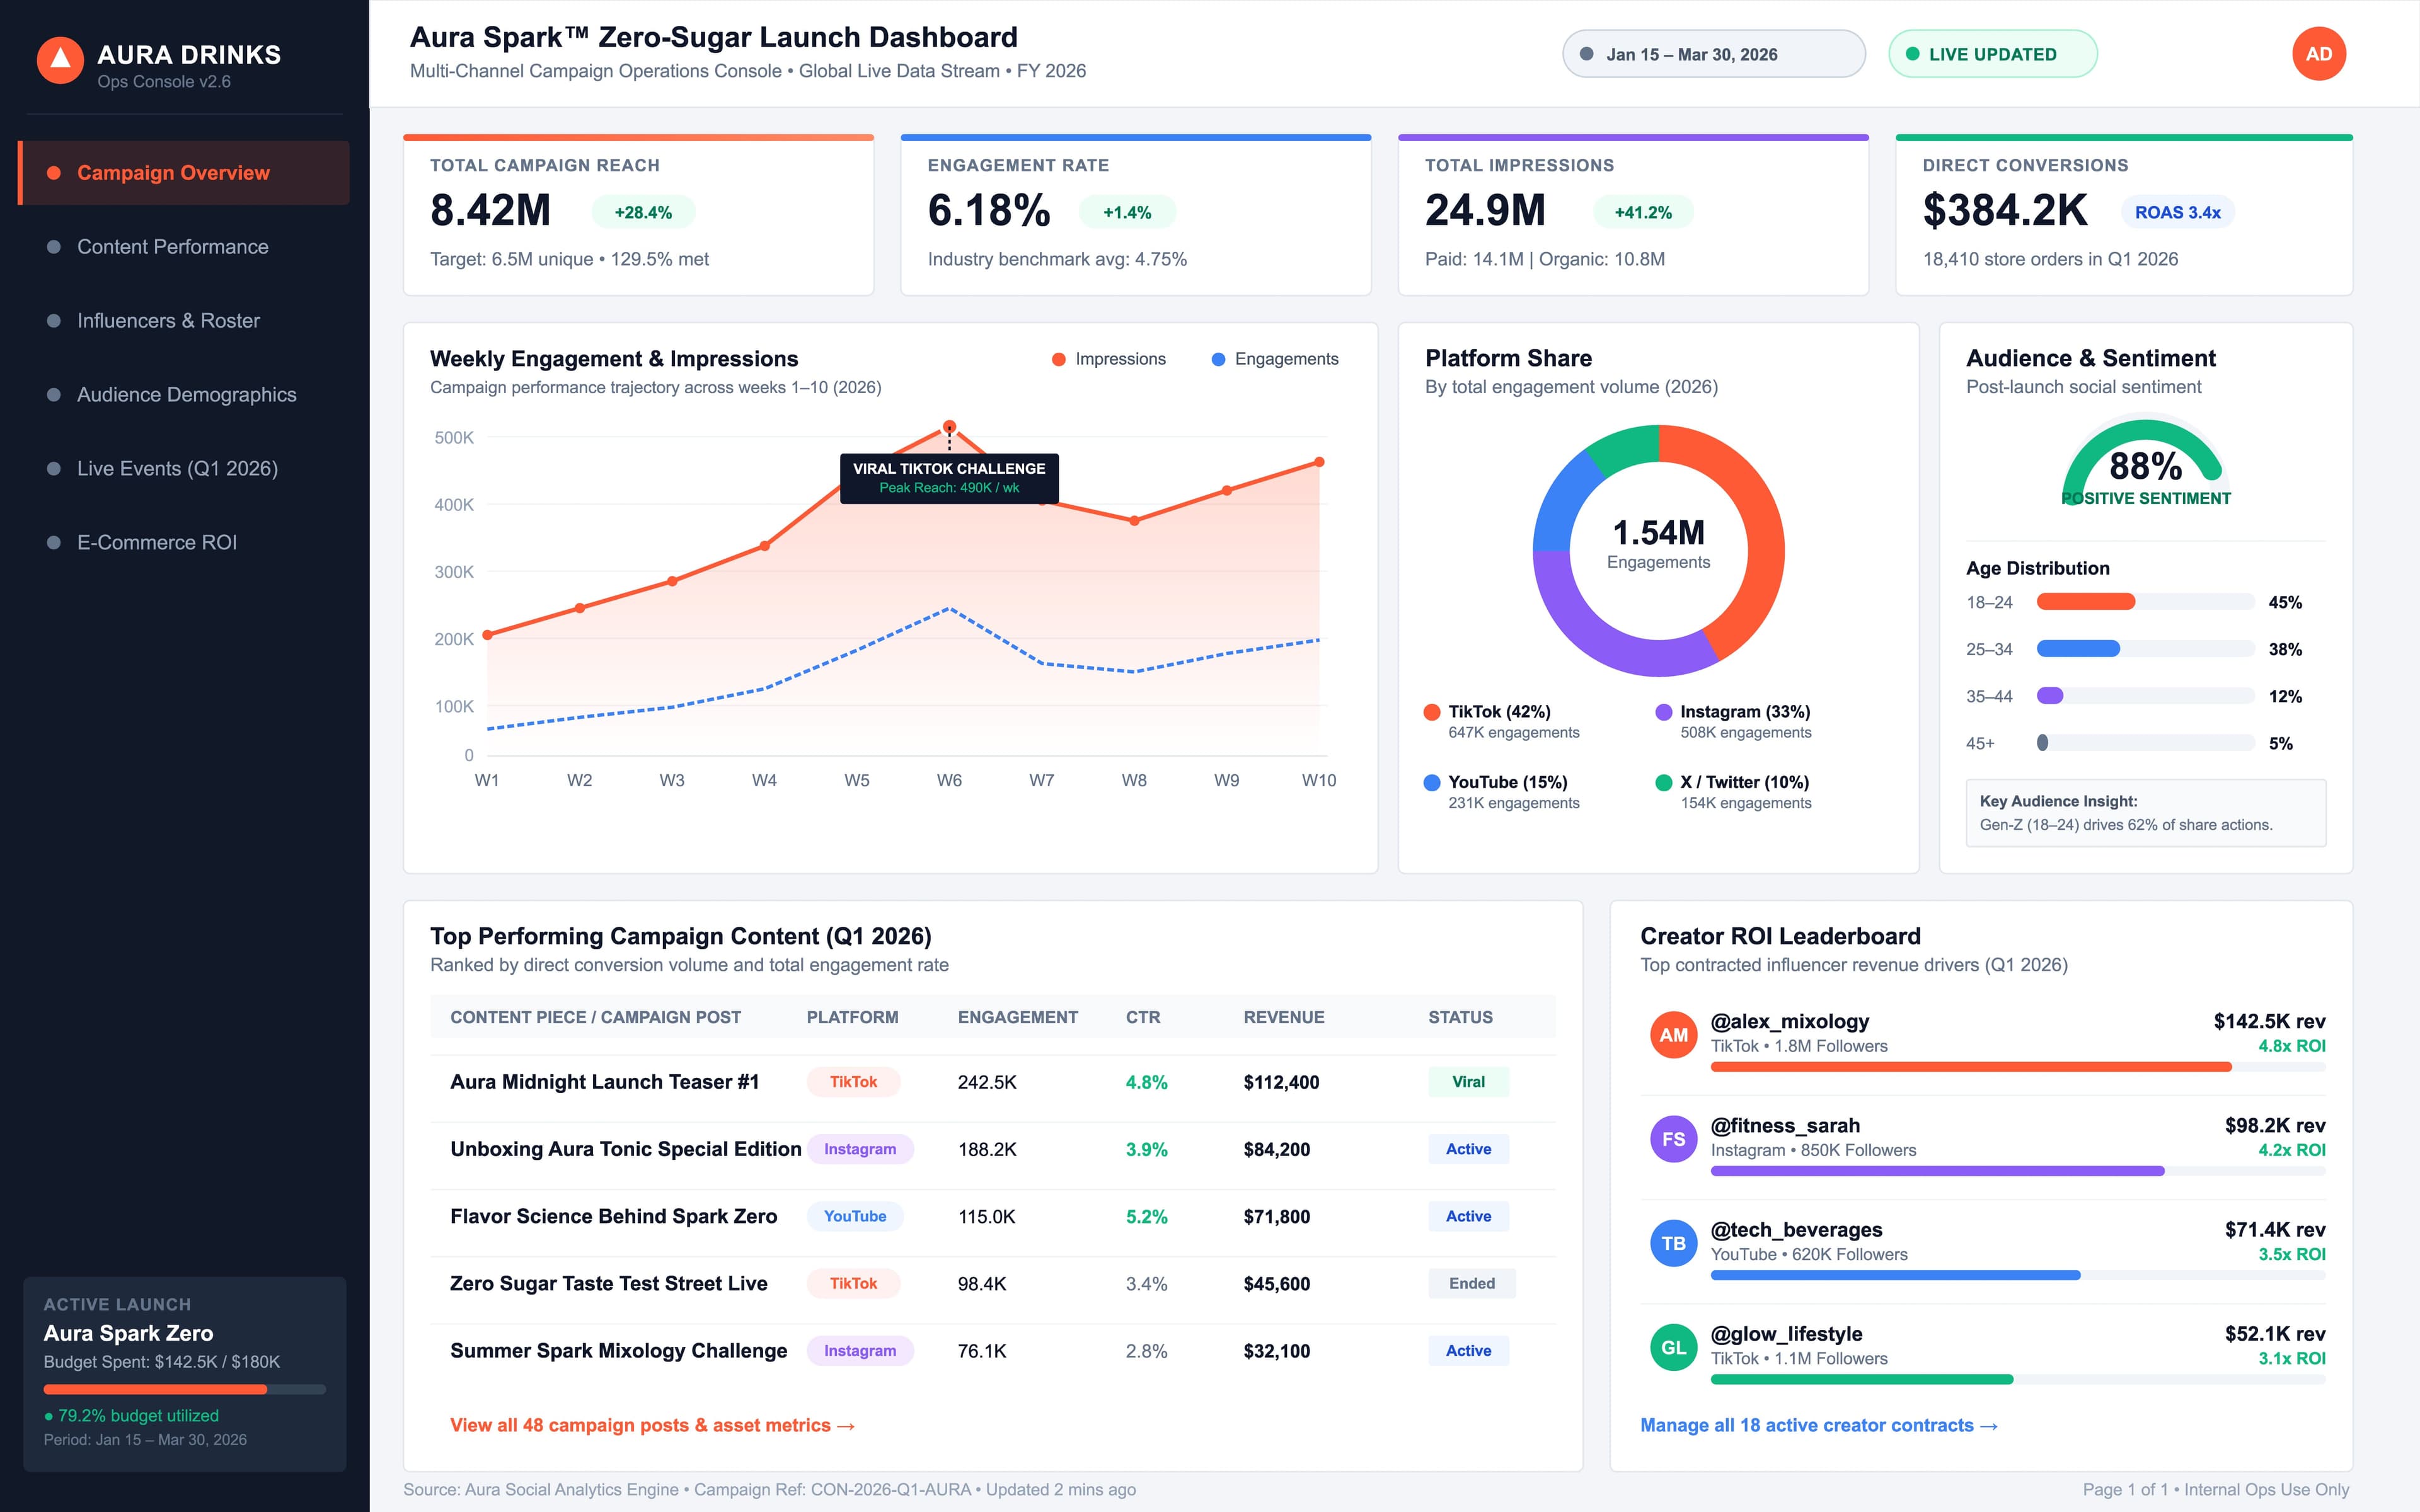Open Unboxing Aura Tonic Special Edition row
The image size is (2420, 1512).
(x=992, y=1149)
